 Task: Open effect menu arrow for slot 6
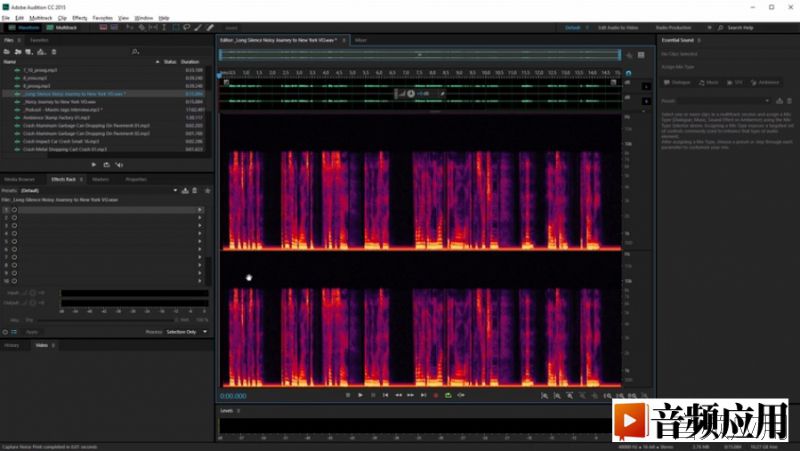(199, 249)
